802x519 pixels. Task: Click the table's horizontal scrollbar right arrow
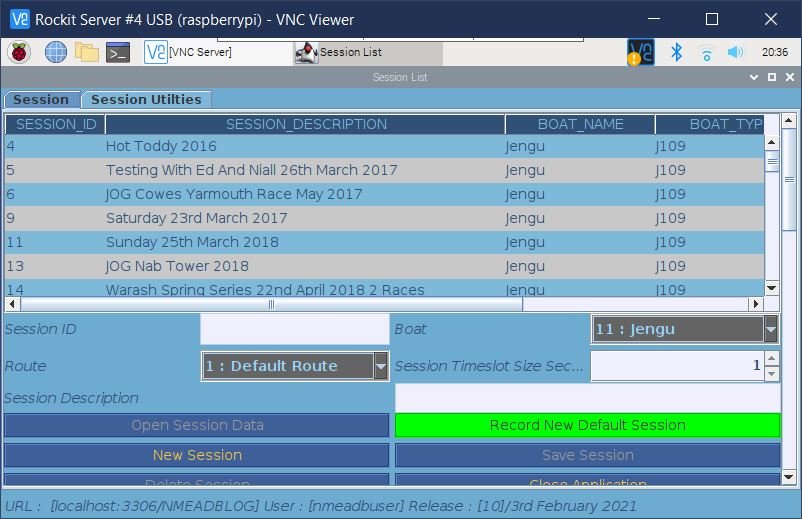coord(756,304)
